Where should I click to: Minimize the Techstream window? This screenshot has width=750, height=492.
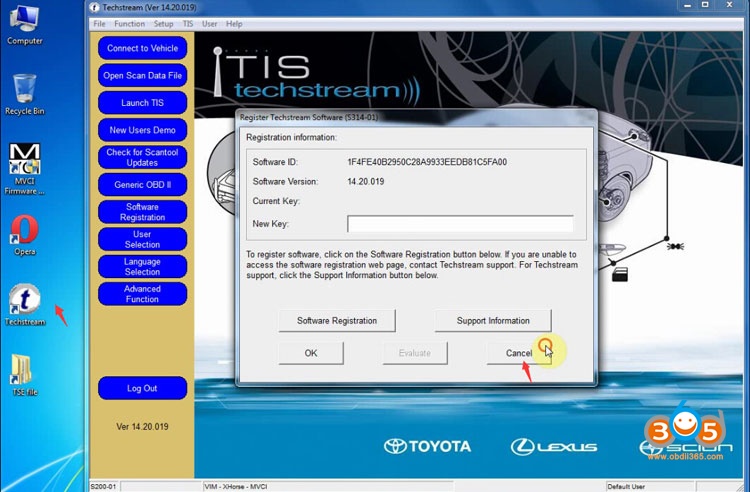[x=687, y=5]
